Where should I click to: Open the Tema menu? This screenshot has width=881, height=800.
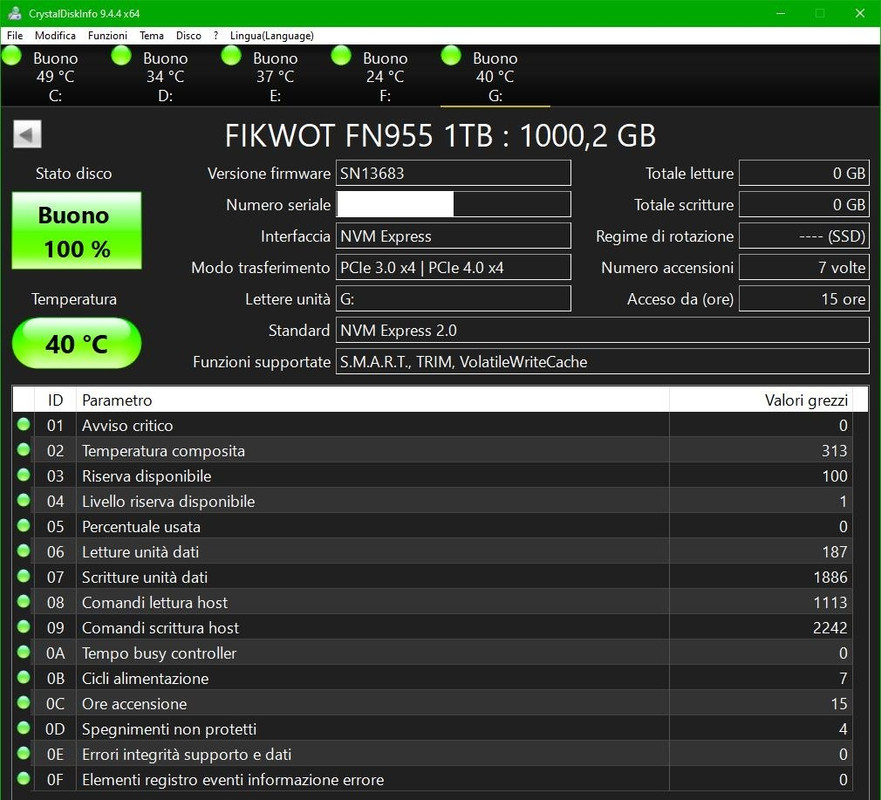(x=152, y=35)
